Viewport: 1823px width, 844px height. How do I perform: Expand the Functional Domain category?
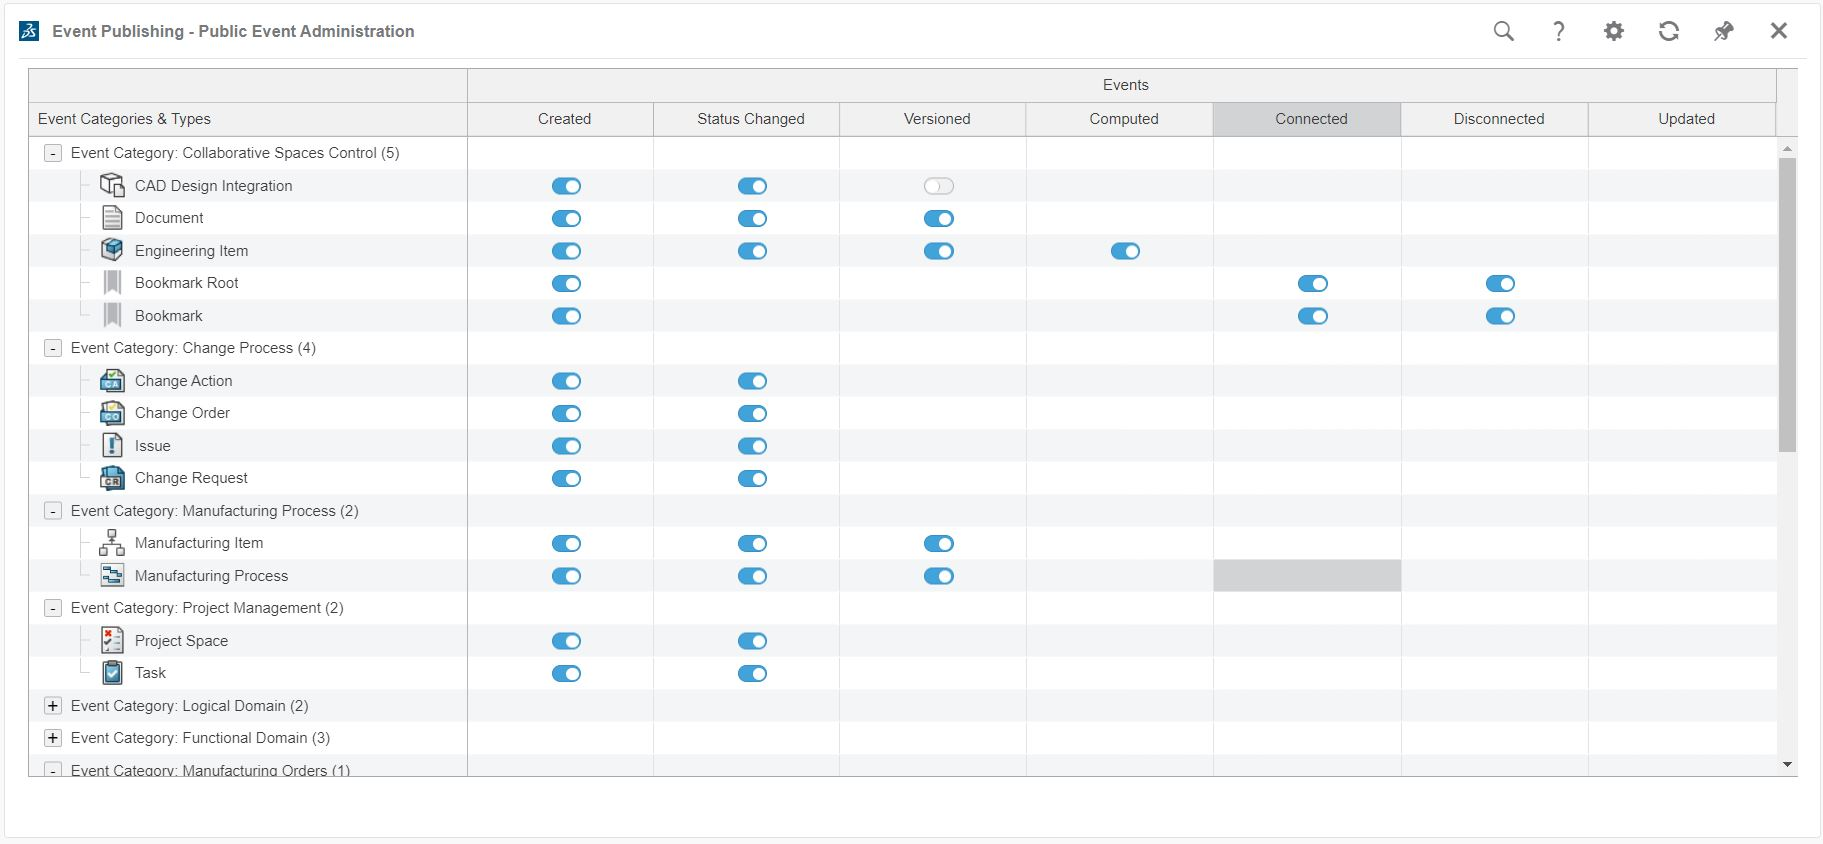[53, 738]
